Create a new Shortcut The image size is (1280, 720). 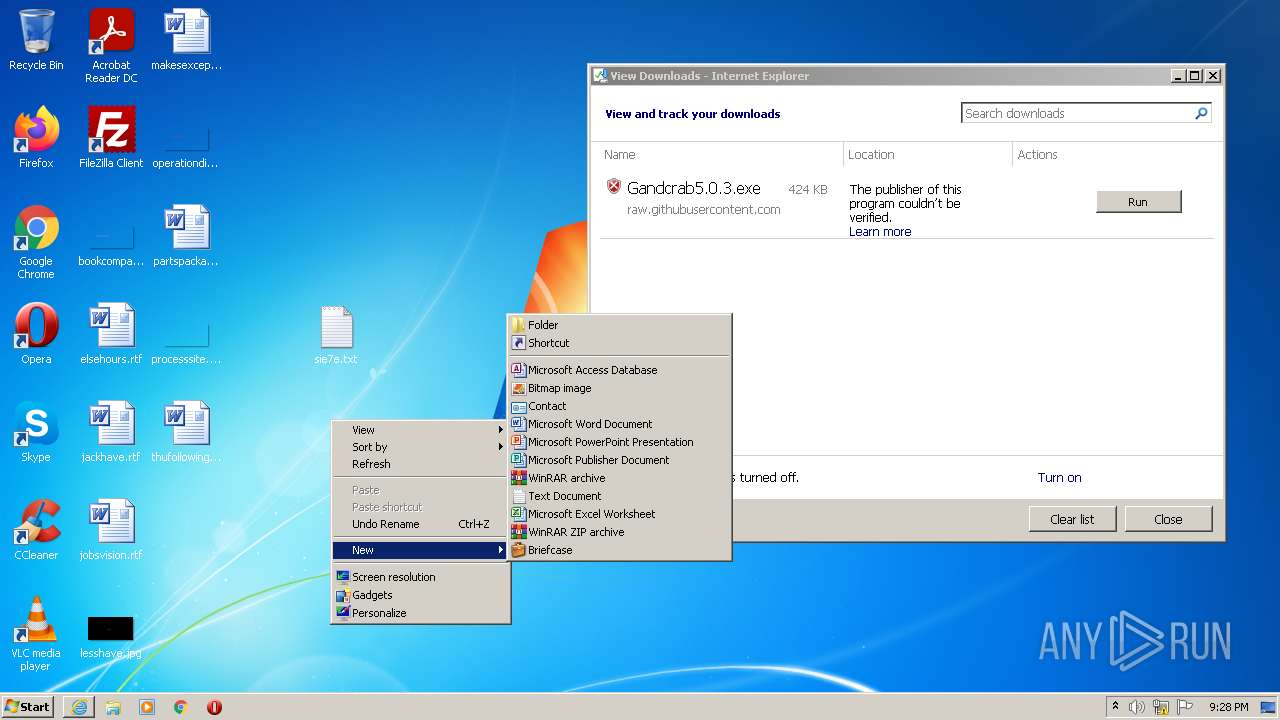tap(620, 343)
